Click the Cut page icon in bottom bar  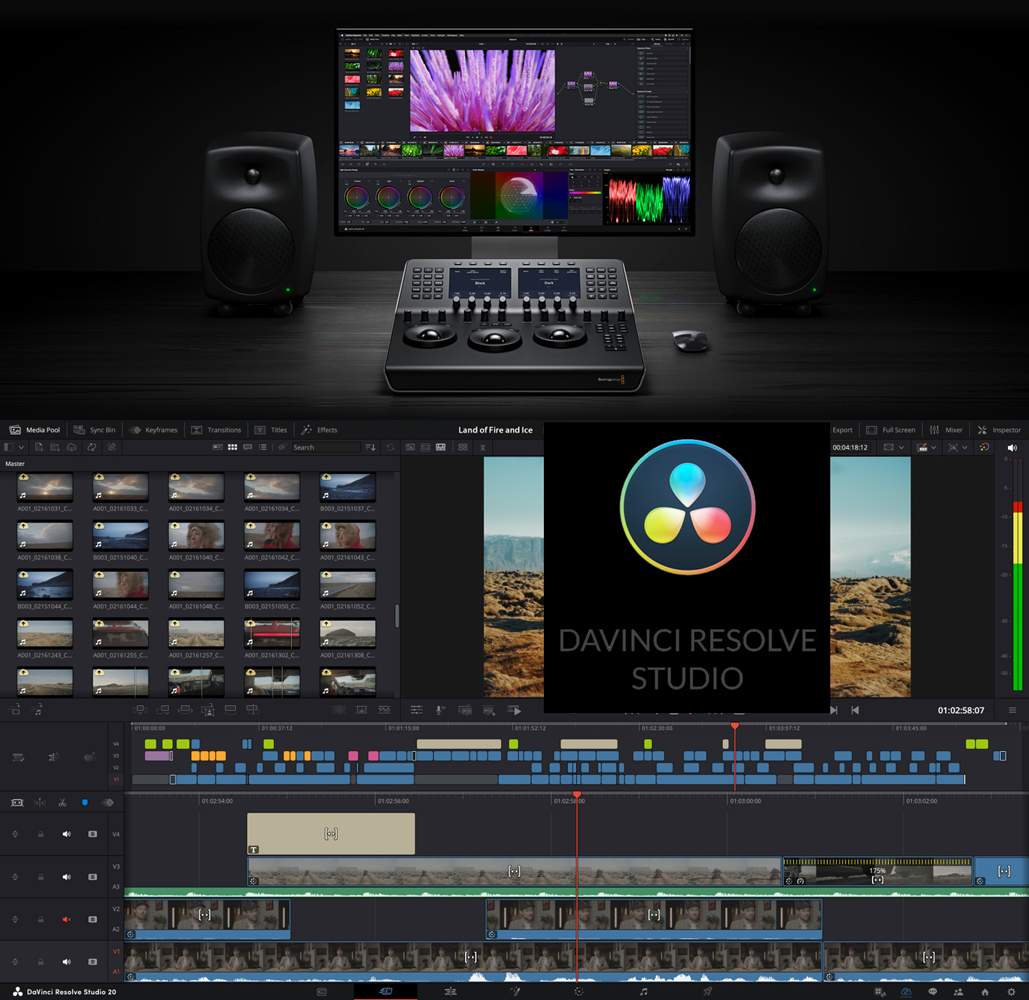coord(386,991)
